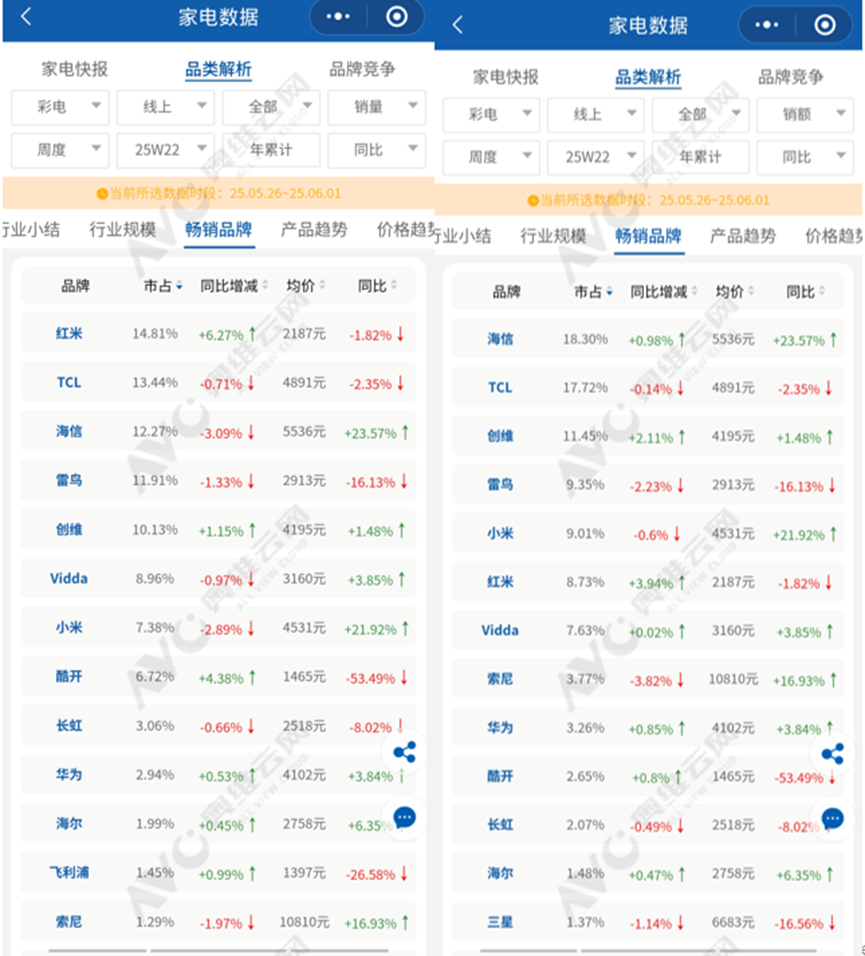
Task: Sort by 同比增减 arrows in 销额 screen table
Action: coord(694,292)
